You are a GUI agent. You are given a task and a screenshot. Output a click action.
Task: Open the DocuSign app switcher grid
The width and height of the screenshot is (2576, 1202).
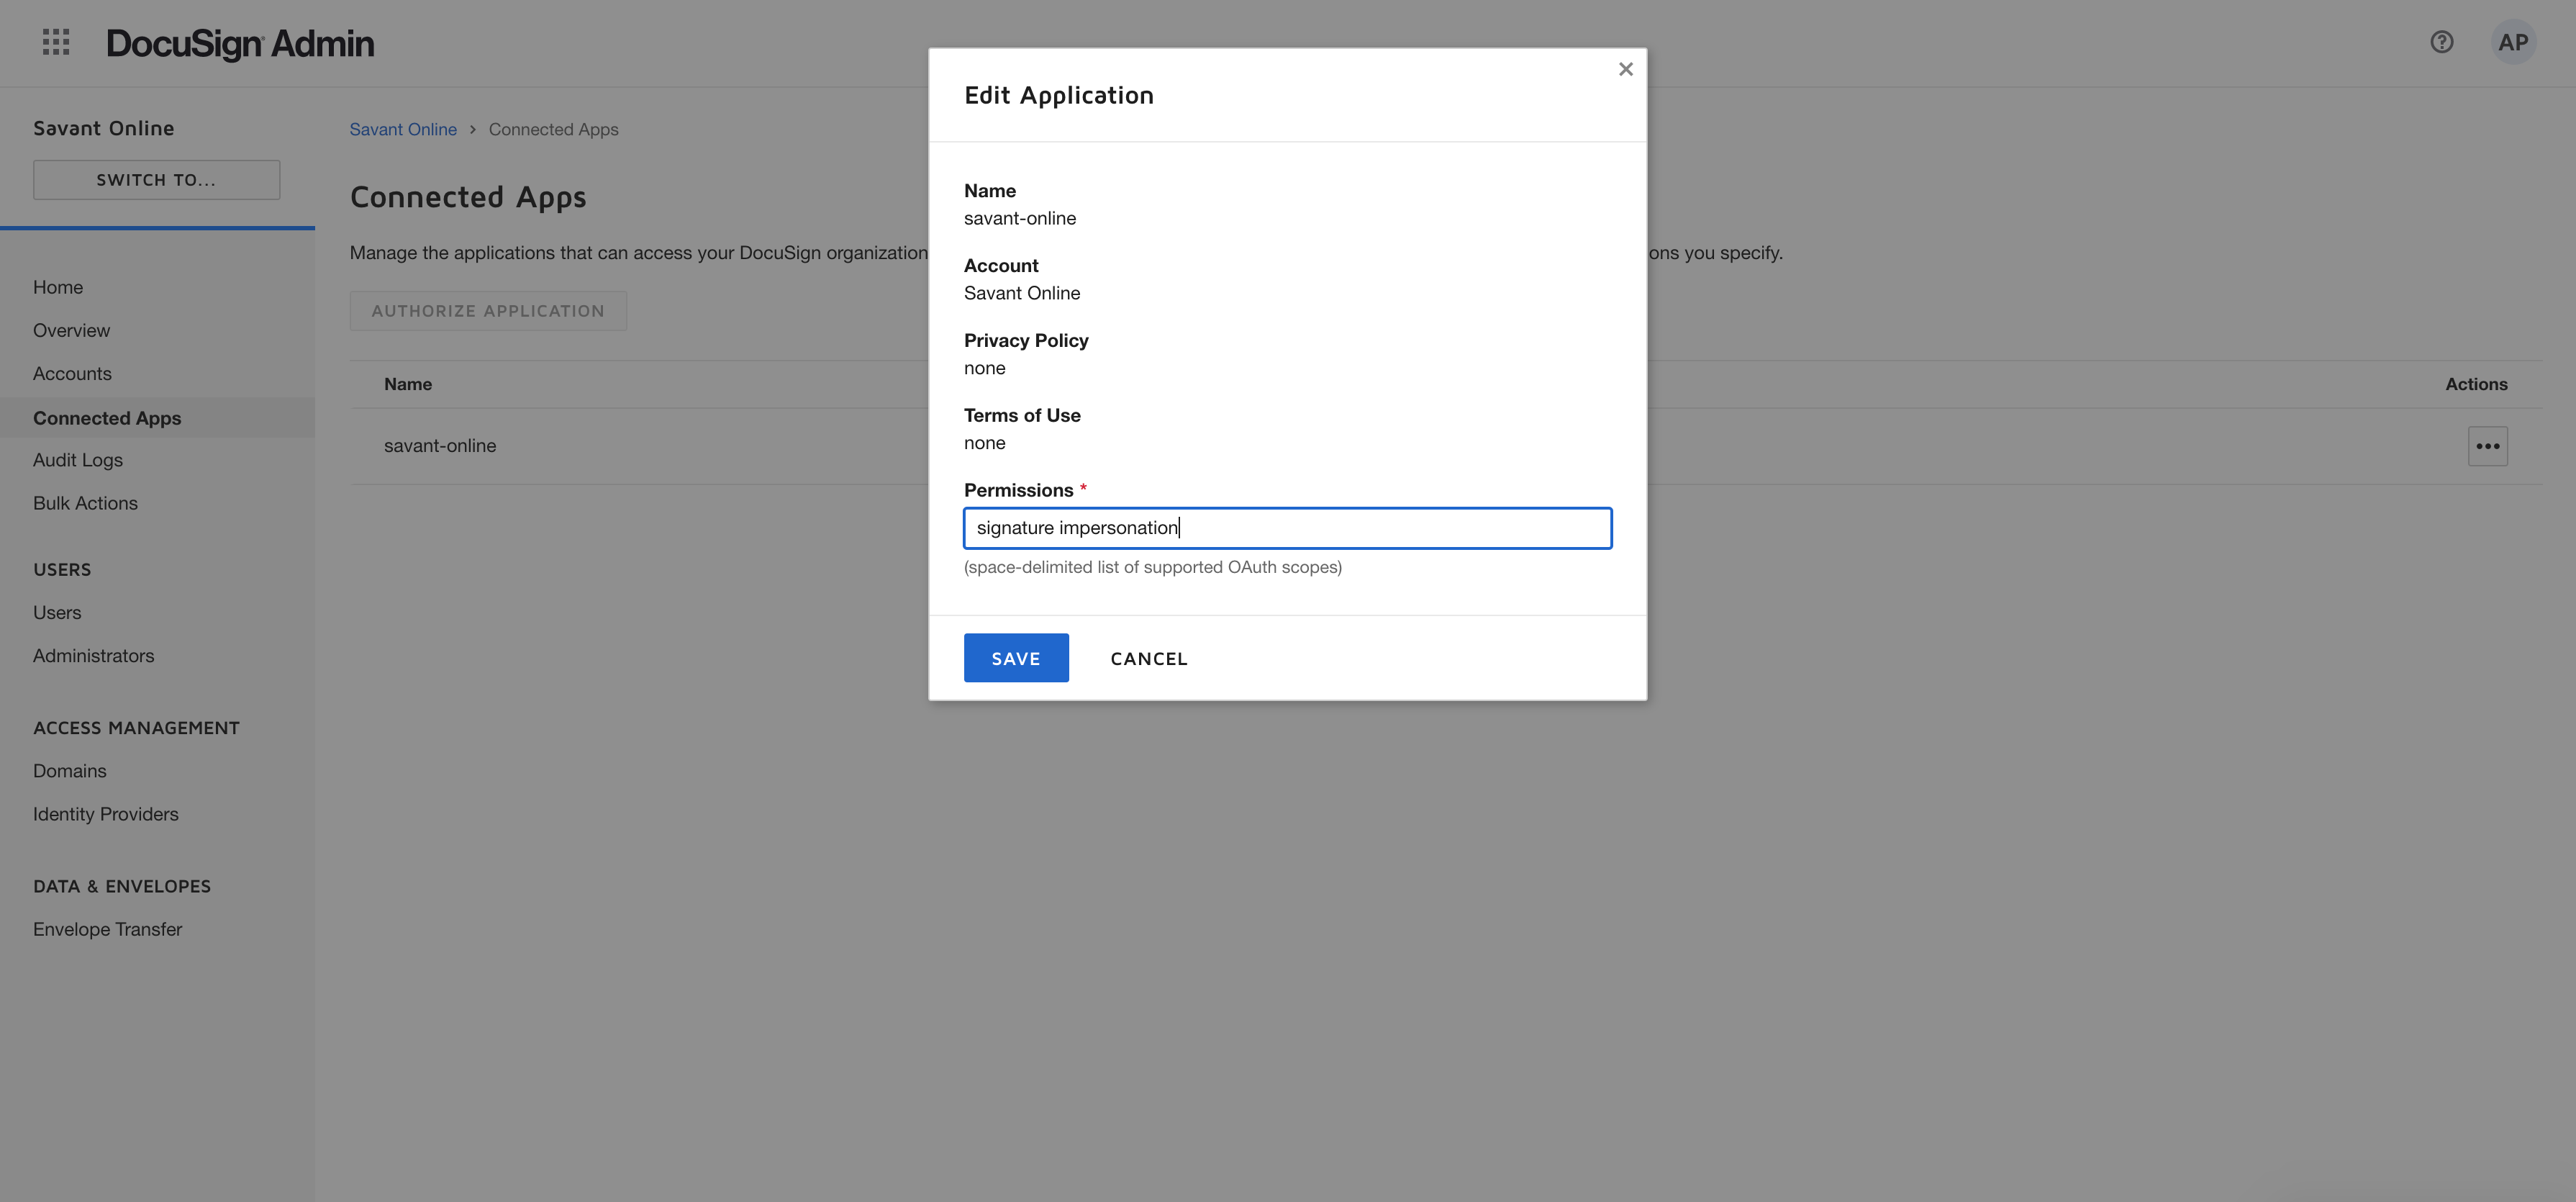[x=56, y=43]
